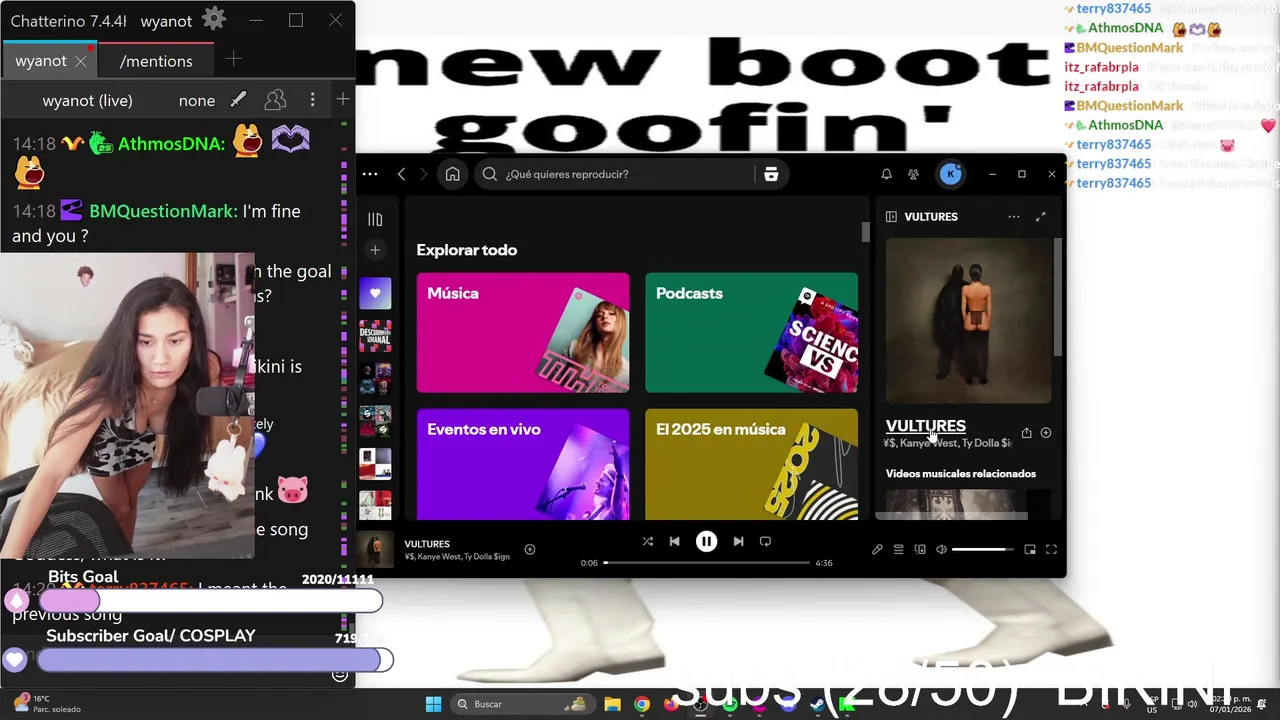Add current track to Liked Songs in player bar
The image size is (1280, 720).
pos(530,549)
